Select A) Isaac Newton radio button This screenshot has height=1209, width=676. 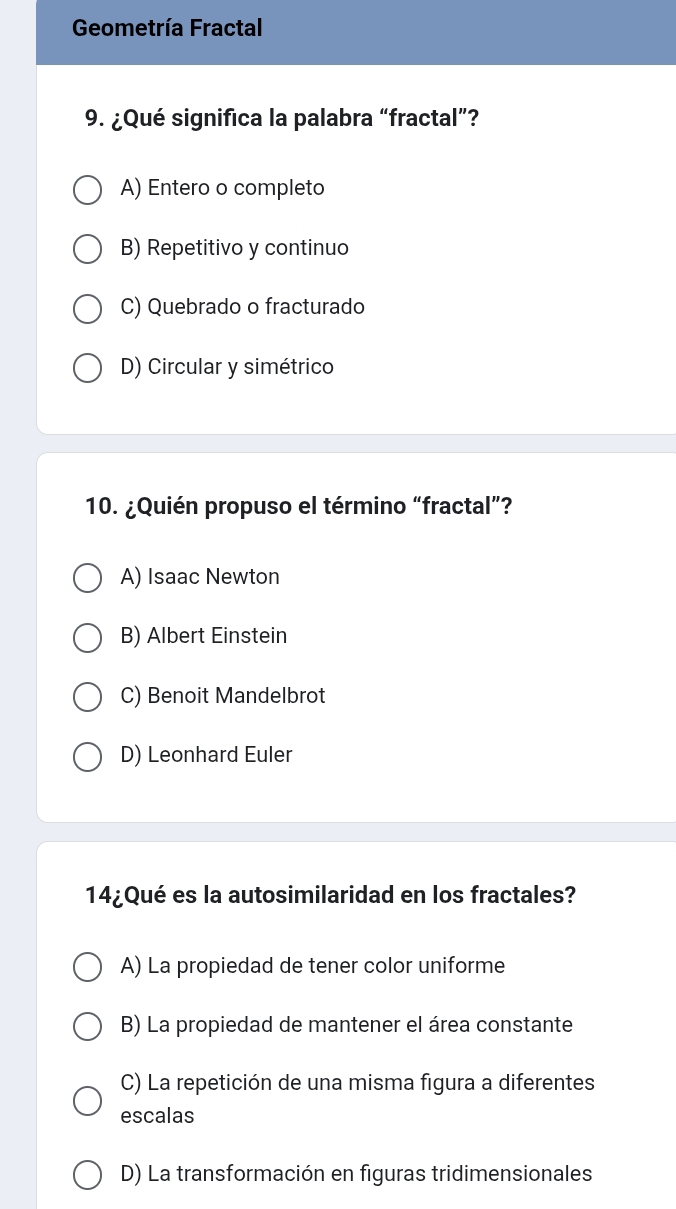point(88,579)
